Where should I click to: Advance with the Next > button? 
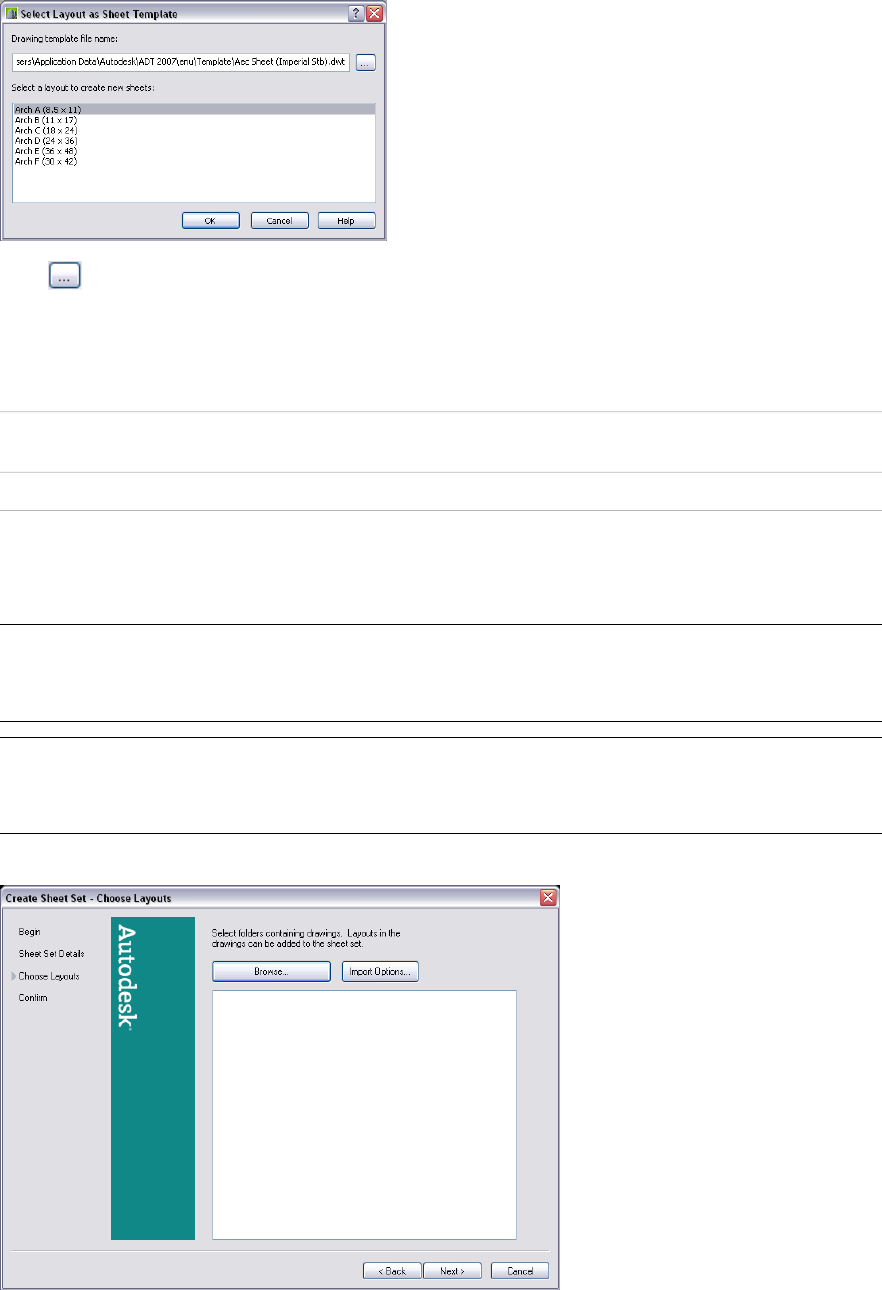[x=452, y=1271]
